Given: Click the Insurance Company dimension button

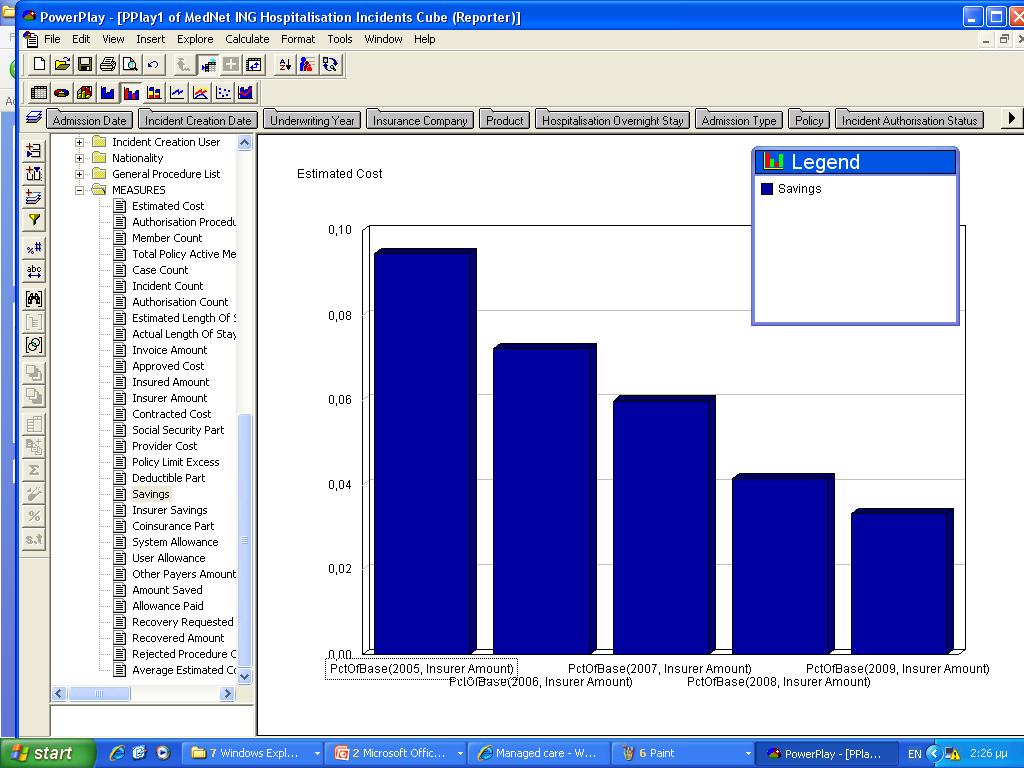Looking at the screenshot, I should pyautogui.click(x=420, y=120).
